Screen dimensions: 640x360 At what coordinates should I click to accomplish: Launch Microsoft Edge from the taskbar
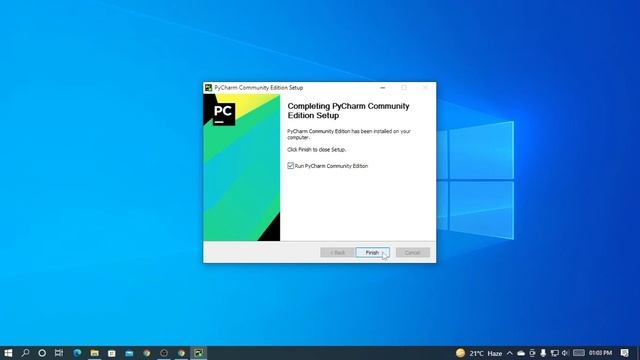(77, 353)
